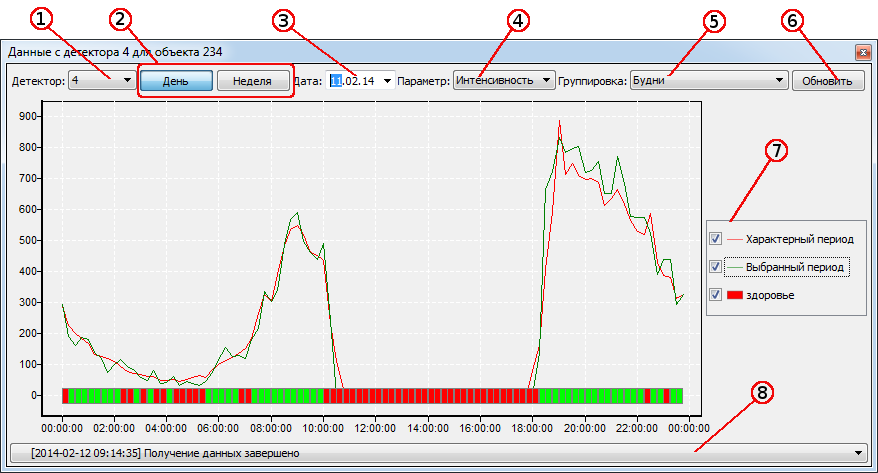Select the День period button
This screenshot has width=878, height=473.
[176, 81]
